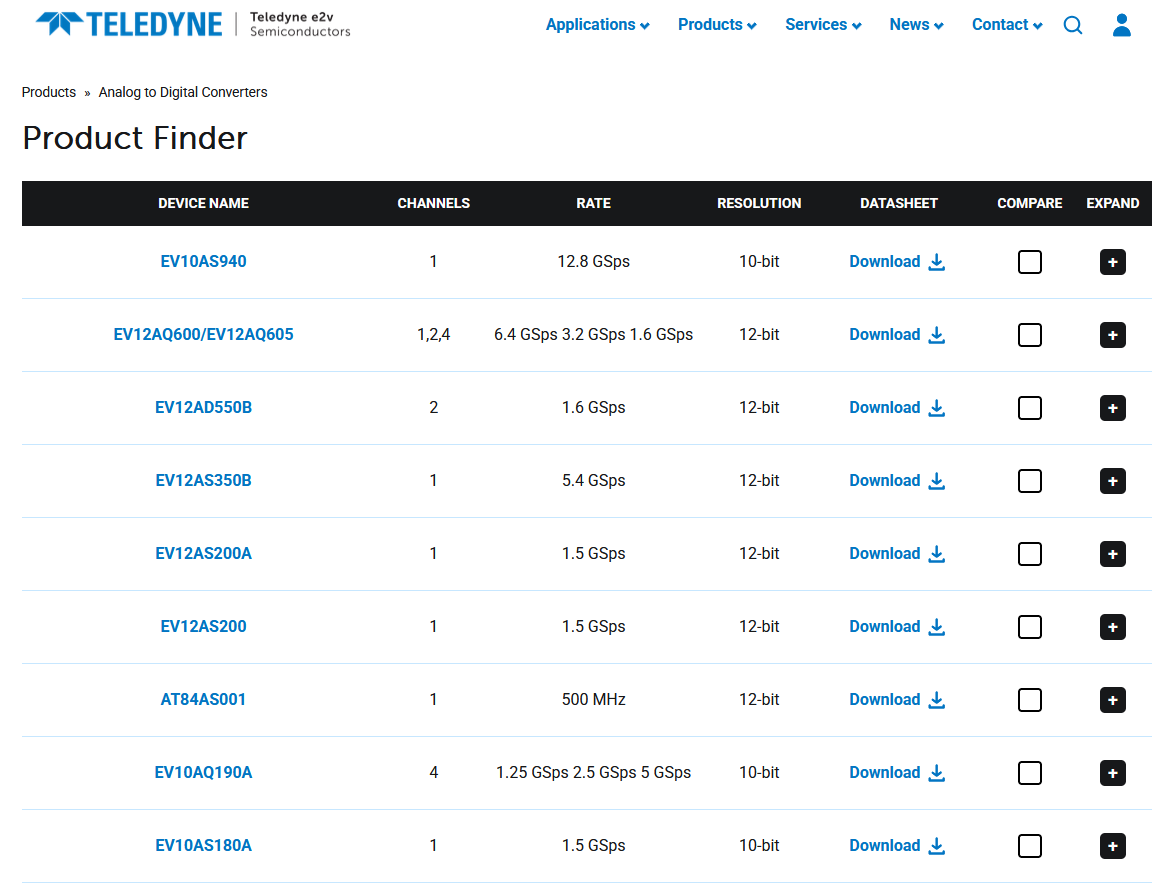Tick the compare checkbox for AT84AS001
This screenshot has height=886, width=1165.
[1029, 699]
